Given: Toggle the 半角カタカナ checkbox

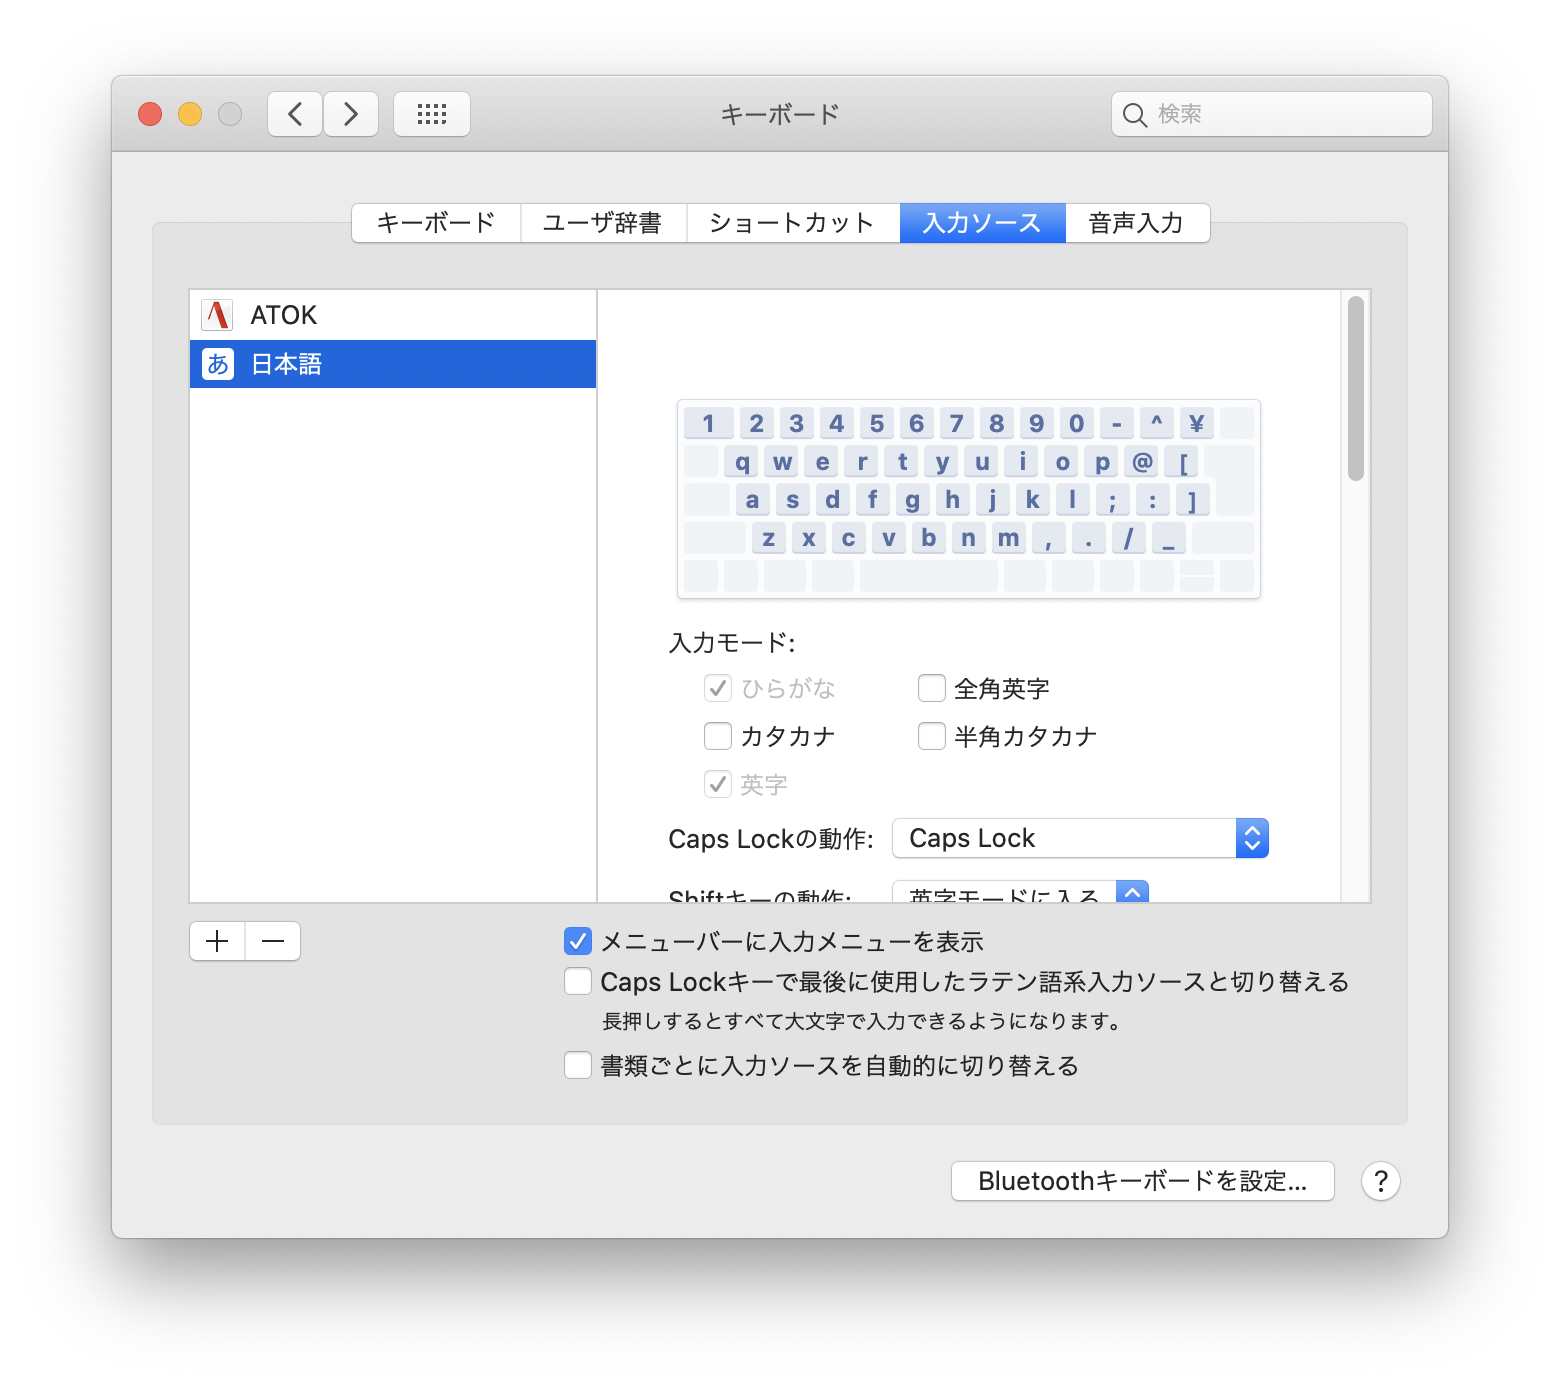Looking at the screenshot, I should pyautogui.click(x=931, y=736).
